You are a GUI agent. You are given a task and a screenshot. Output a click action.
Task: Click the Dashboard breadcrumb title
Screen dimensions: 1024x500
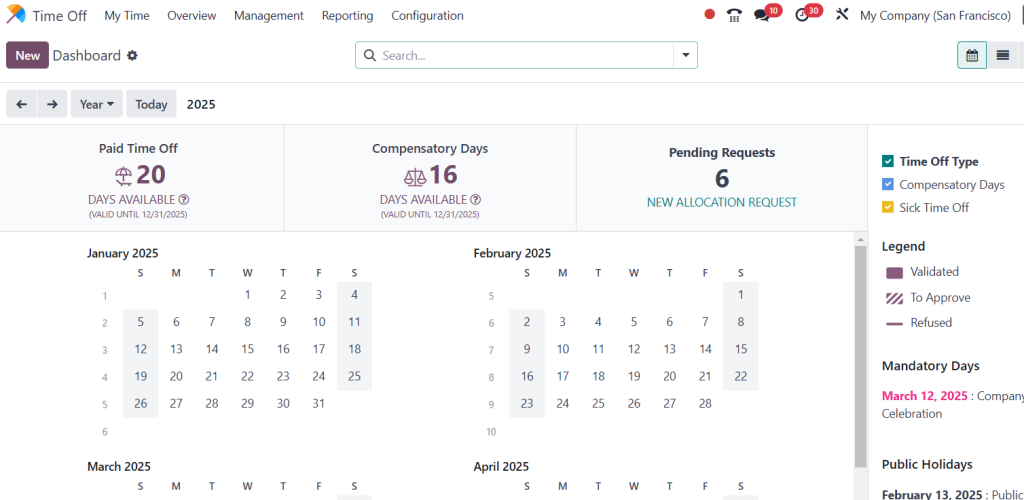click(x=87, y=55)
